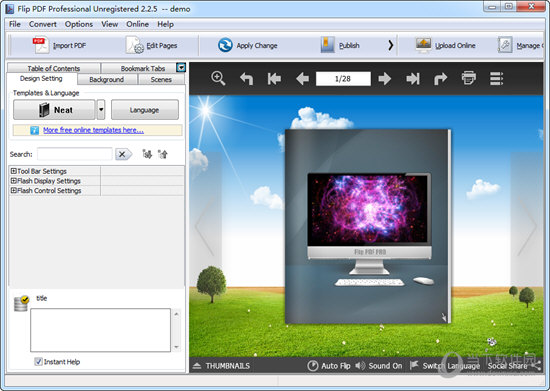Click the page corner flip arrow

(x=444, y=317)
